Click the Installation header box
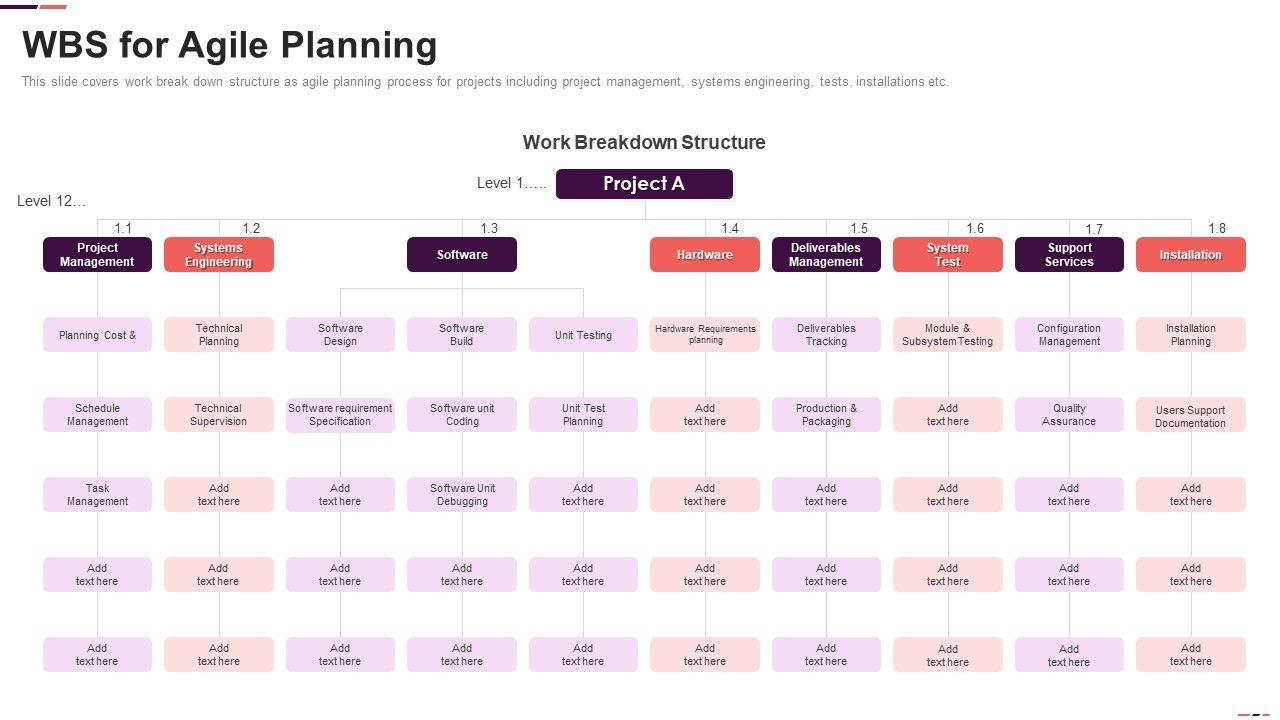 [x=1190, y=255]
